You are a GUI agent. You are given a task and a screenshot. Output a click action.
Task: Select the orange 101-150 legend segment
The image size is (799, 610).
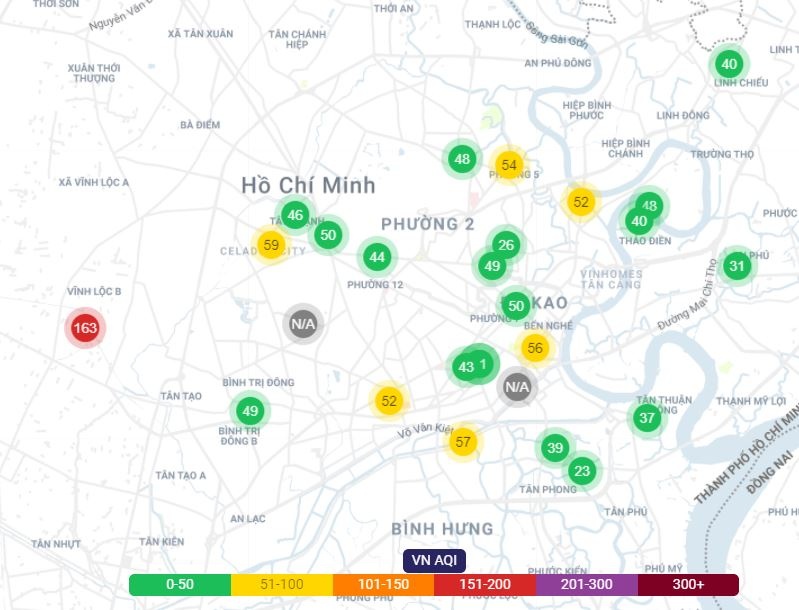383,585
